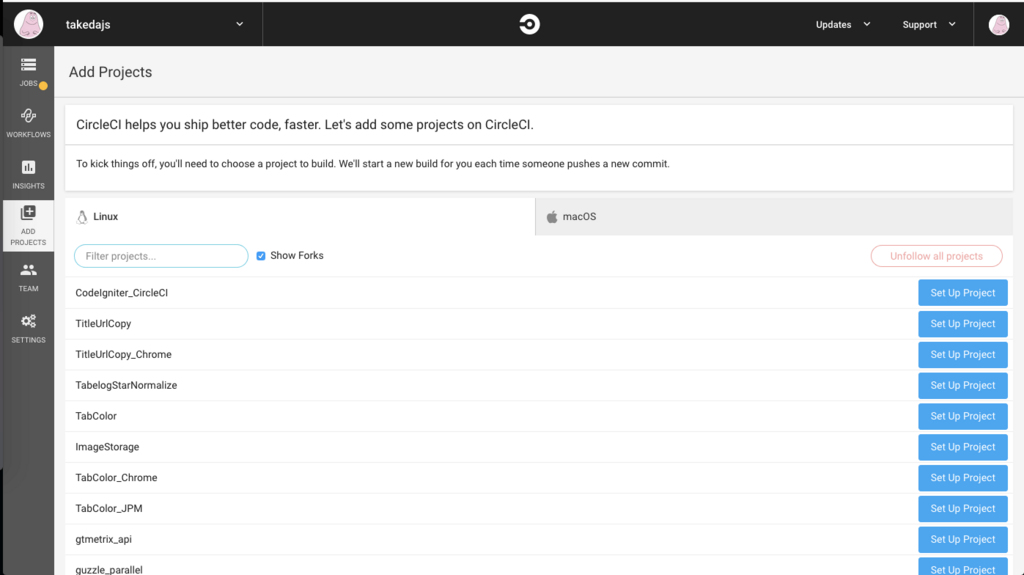This screenshot has width=1024, height=575.
Task: Click the TitleUrlCopy_Chrome project name
Action: (123, 354)
